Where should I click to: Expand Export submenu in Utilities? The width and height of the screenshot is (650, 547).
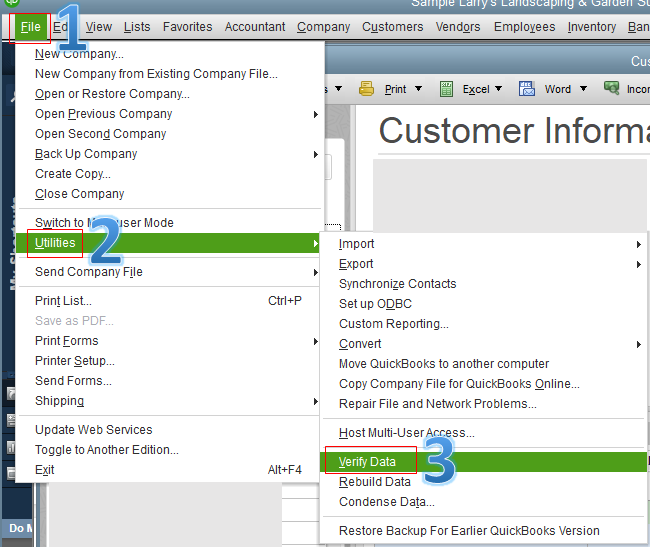tap(484, 264)
